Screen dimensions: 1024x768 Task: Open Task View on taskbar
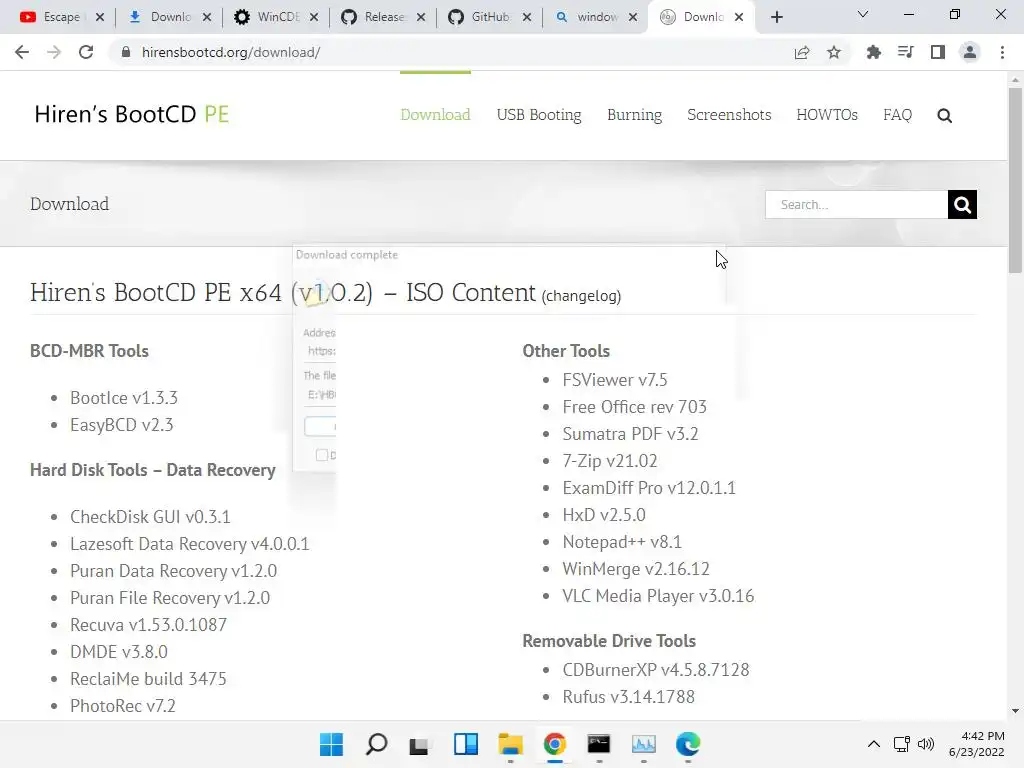click(x=419, y=744)
